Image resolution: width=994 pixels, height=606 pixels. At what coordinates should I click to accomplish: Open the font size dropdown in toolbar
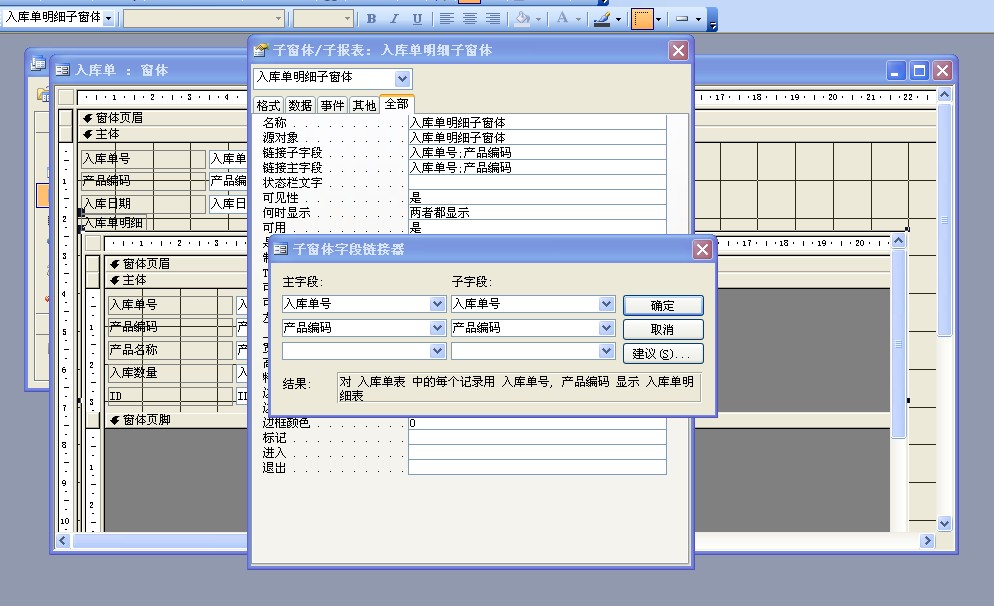click(x=347, y=18)
